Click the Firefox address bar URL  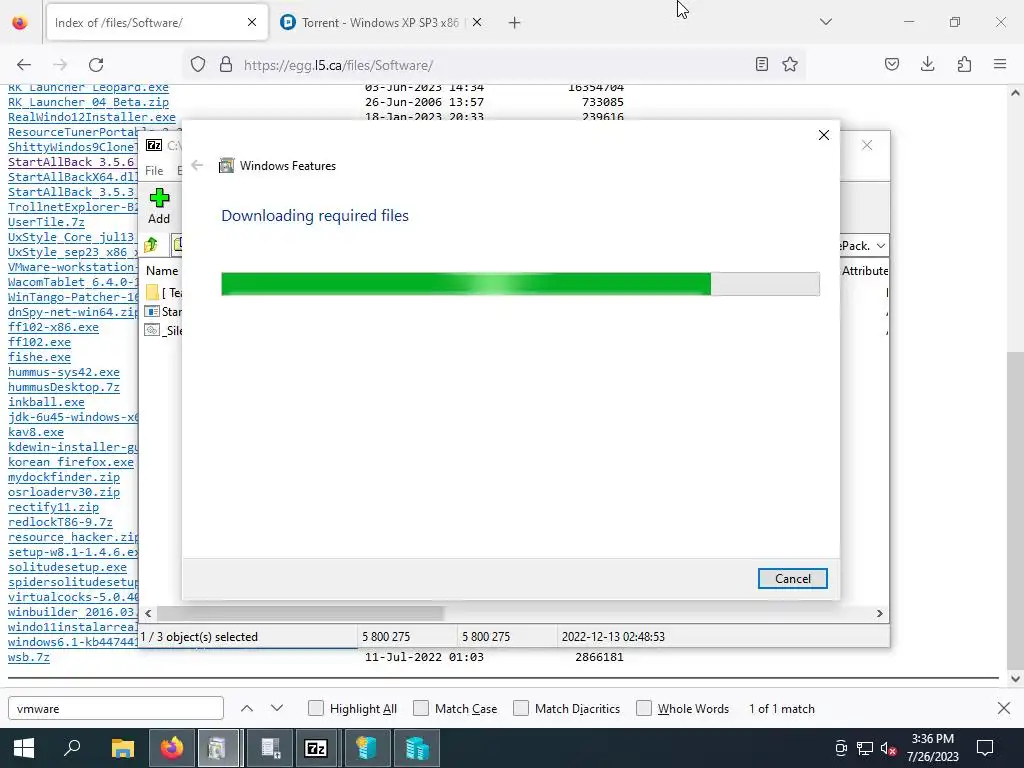click(x=338, y=65)
